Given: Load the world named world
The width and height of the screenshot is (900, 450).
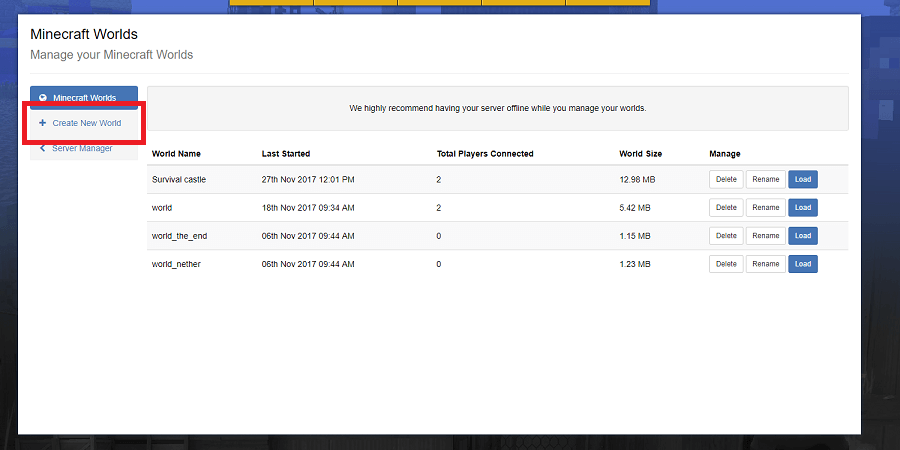Looking at the screenshot, I should [x=802, y=207].
